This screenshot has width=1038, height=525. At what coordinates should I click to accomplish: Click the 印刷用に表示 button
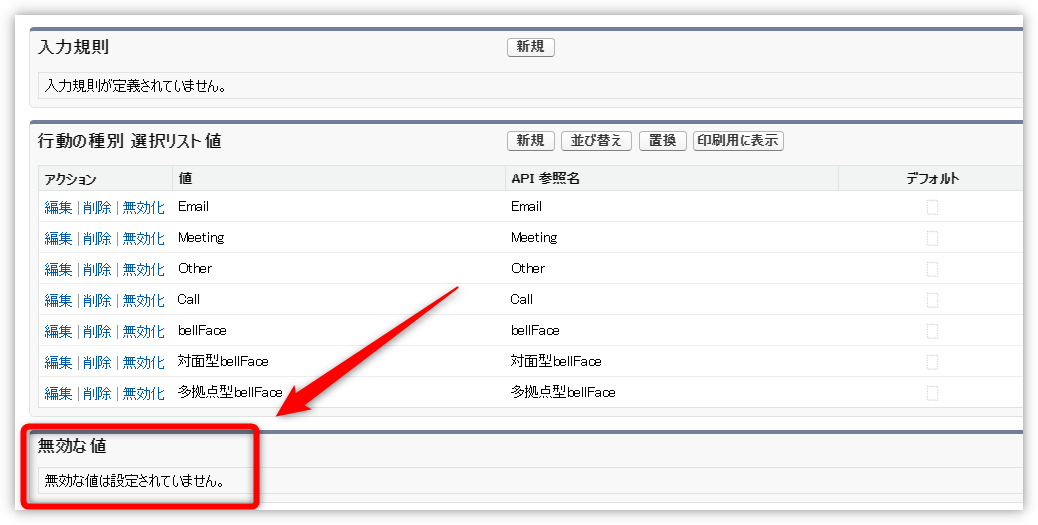[x=738, y=141]
